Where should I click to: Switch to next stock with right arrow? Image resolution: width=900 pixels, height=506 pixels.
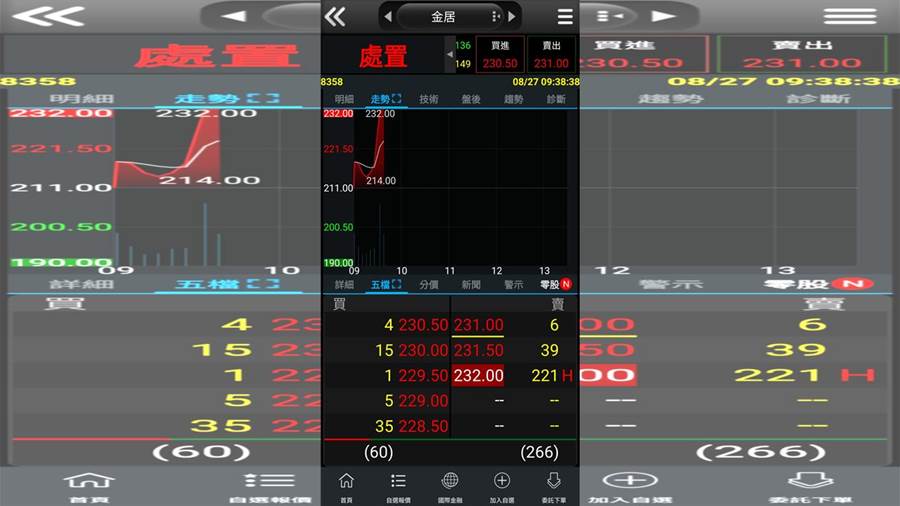[x=511, y=17]
